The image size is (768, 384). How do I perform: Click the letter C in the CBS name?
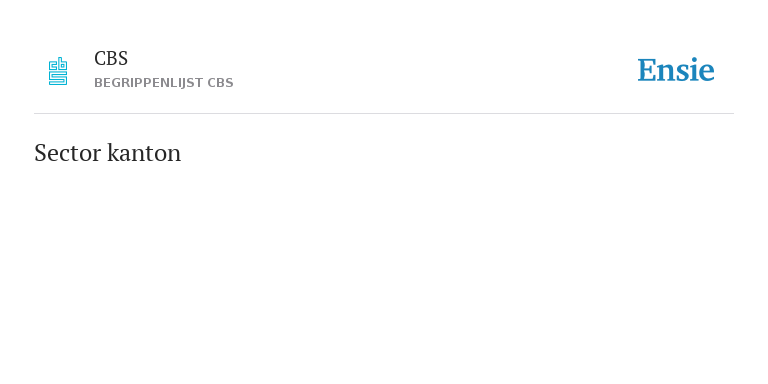pyautogui.click(x=99, y=58)
